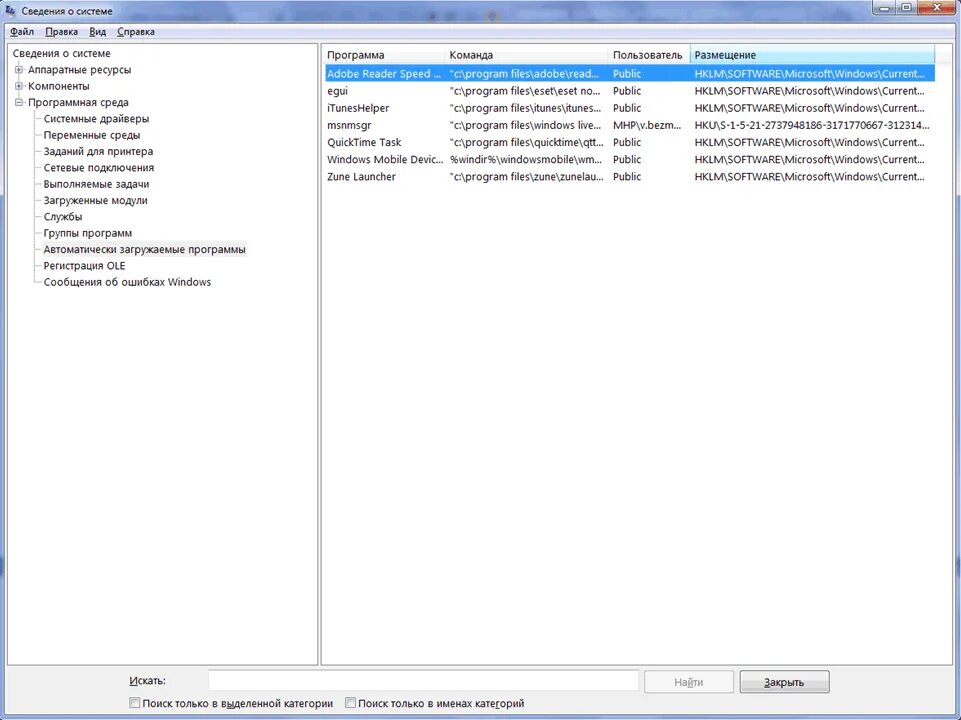Enable Поиск только в именах категорий checkbox

tap(350, 703)
